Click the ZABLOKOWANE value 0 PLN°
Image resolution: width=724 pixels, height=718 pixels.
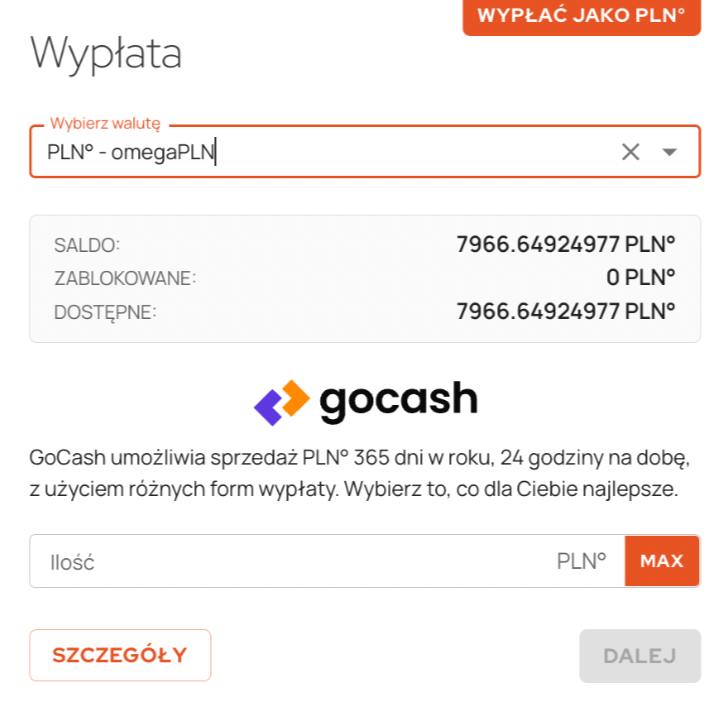pyautogui.click(x=640, y=278)
